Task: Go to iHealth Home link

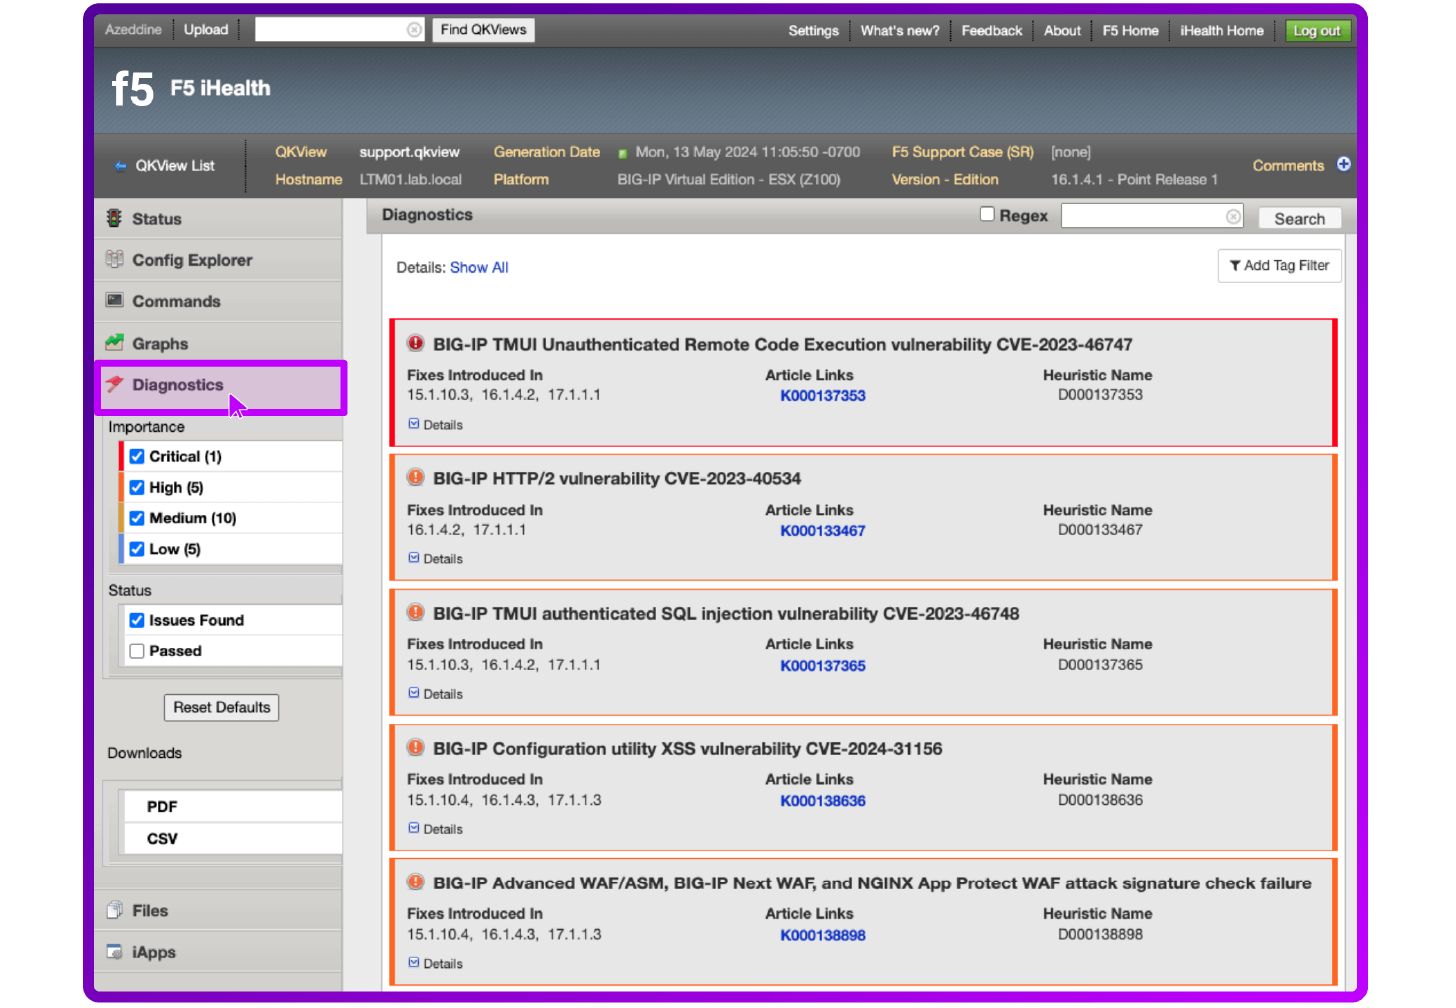Action: point(1221,31)
